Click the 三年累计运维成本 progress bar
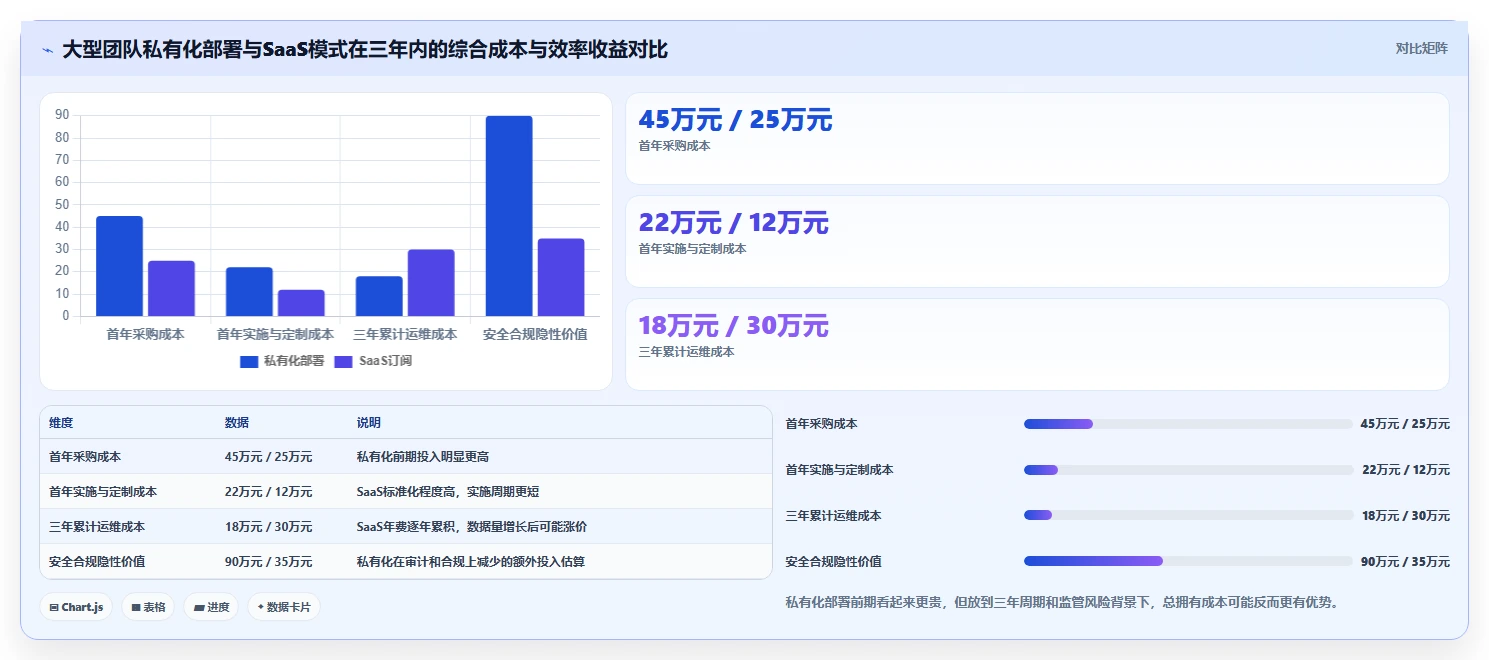 pyautogui.click(x=1188, y=515)
